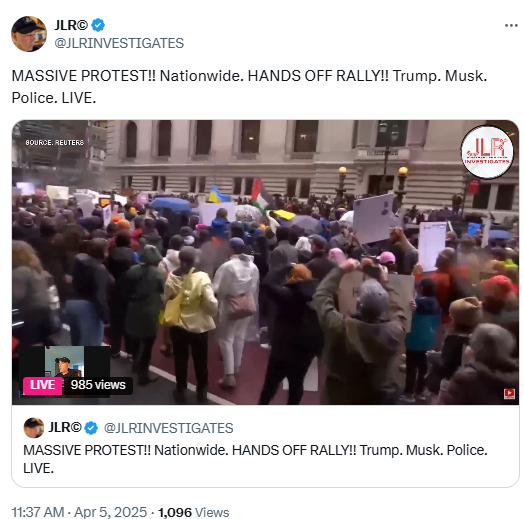Click the 11:37 AM · Apr 5, 2025 timestamp

tap(80, 512)
